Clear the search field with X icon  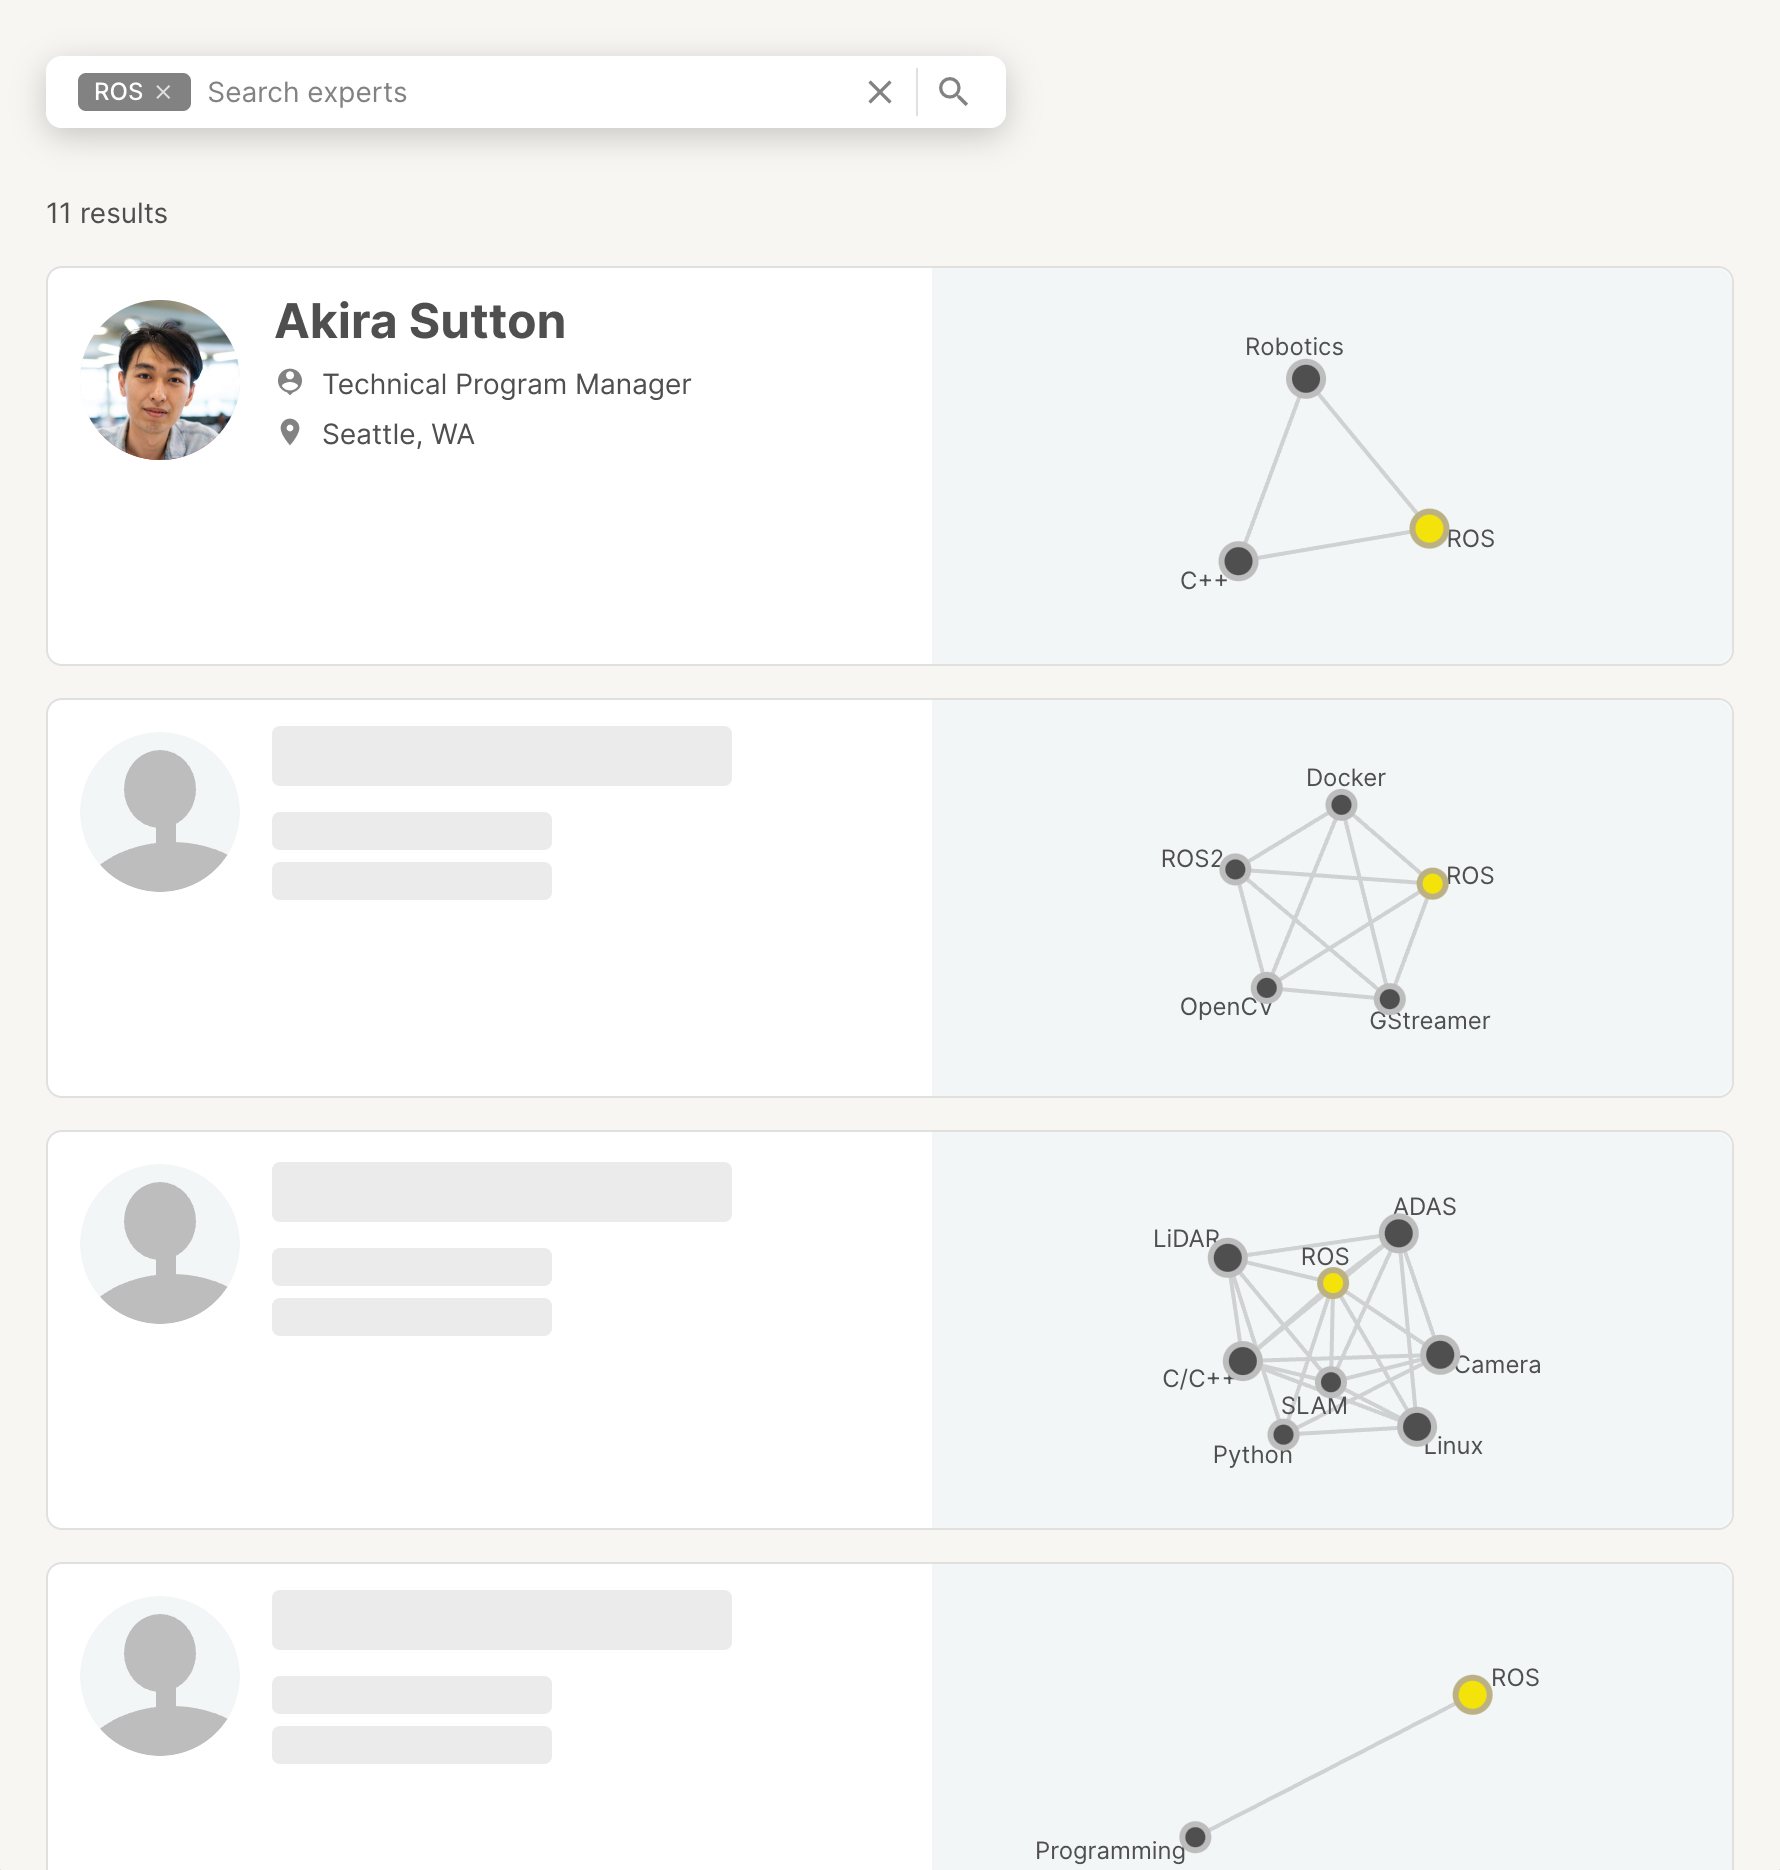[880, 92]
